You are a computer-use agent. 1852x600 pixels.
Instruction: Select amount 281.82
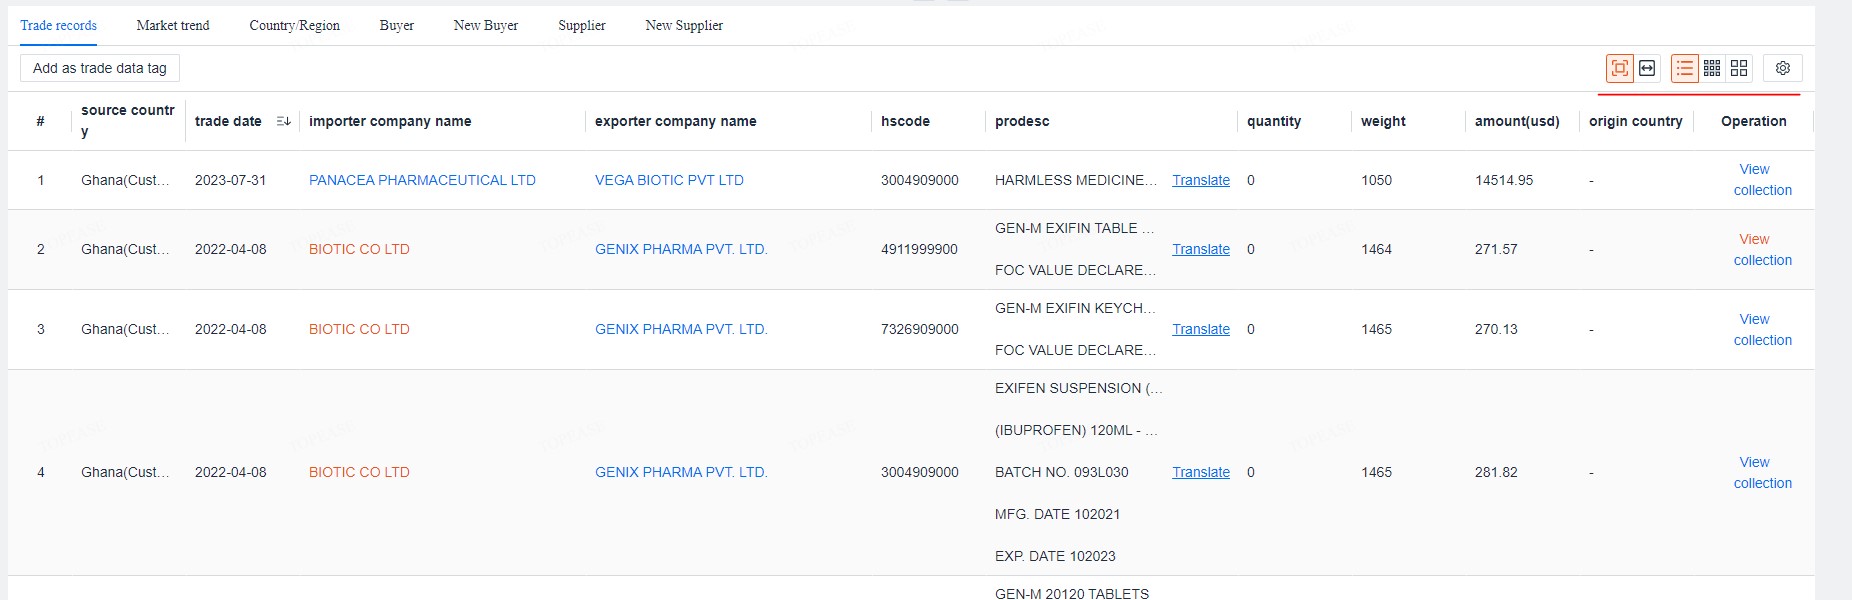click(x=1496, y=472)
